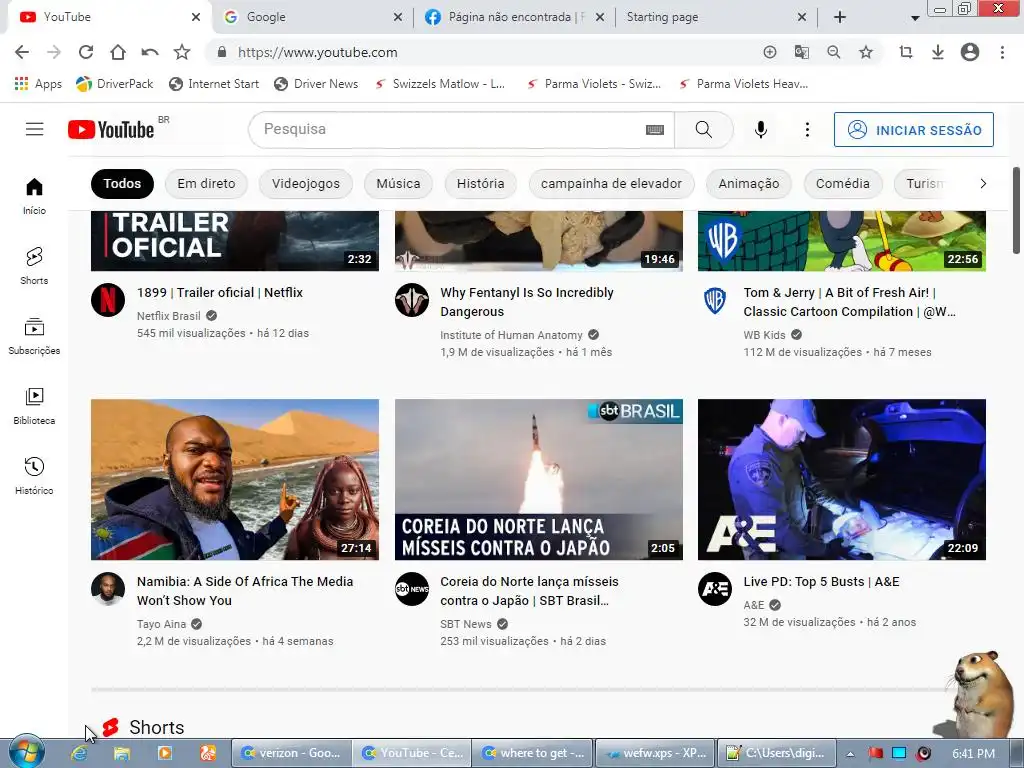This screenshot has width=1024, height=768.
Task: Click browser back arrow
Action: coord(22,52)
